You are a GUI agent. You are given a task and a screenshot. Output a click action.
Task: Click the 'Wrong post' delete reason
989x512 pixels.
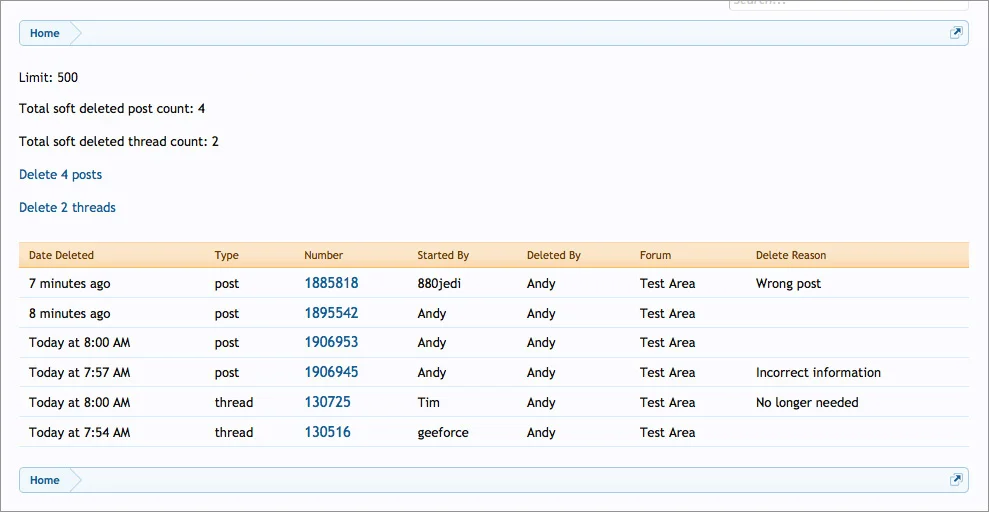[x=788, y=284]
